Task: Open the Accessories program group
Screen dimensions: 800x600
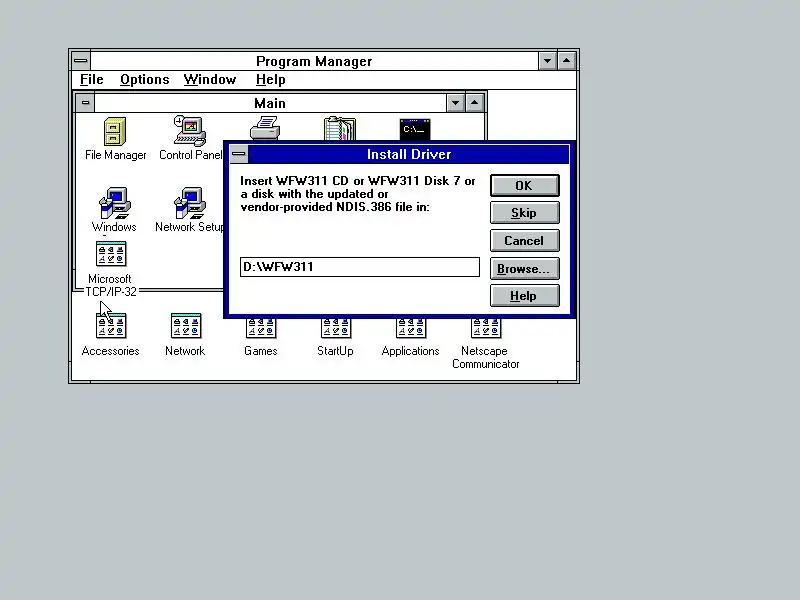Action: pyautogui.click(x=111, y=326)
